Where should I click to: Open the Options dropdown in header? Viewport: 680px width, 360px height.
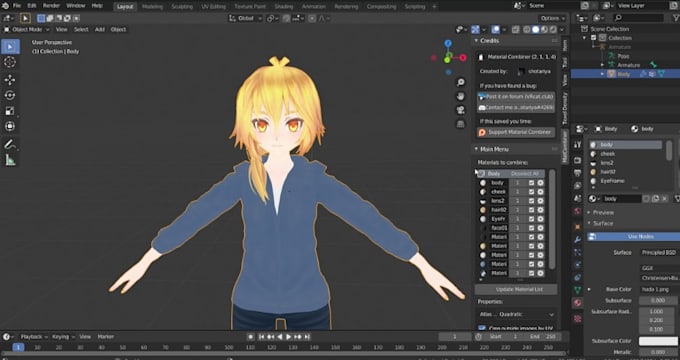point(552,18)
